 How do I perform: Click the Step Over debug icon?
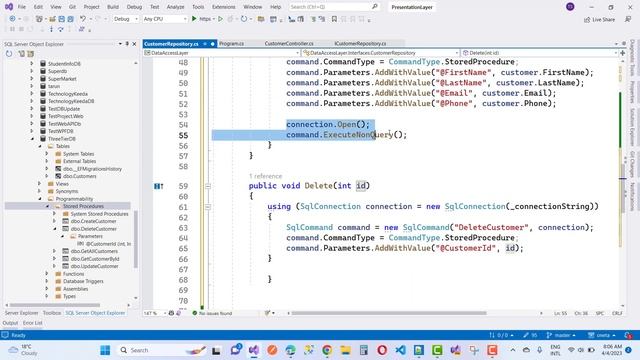pos(60,29)
